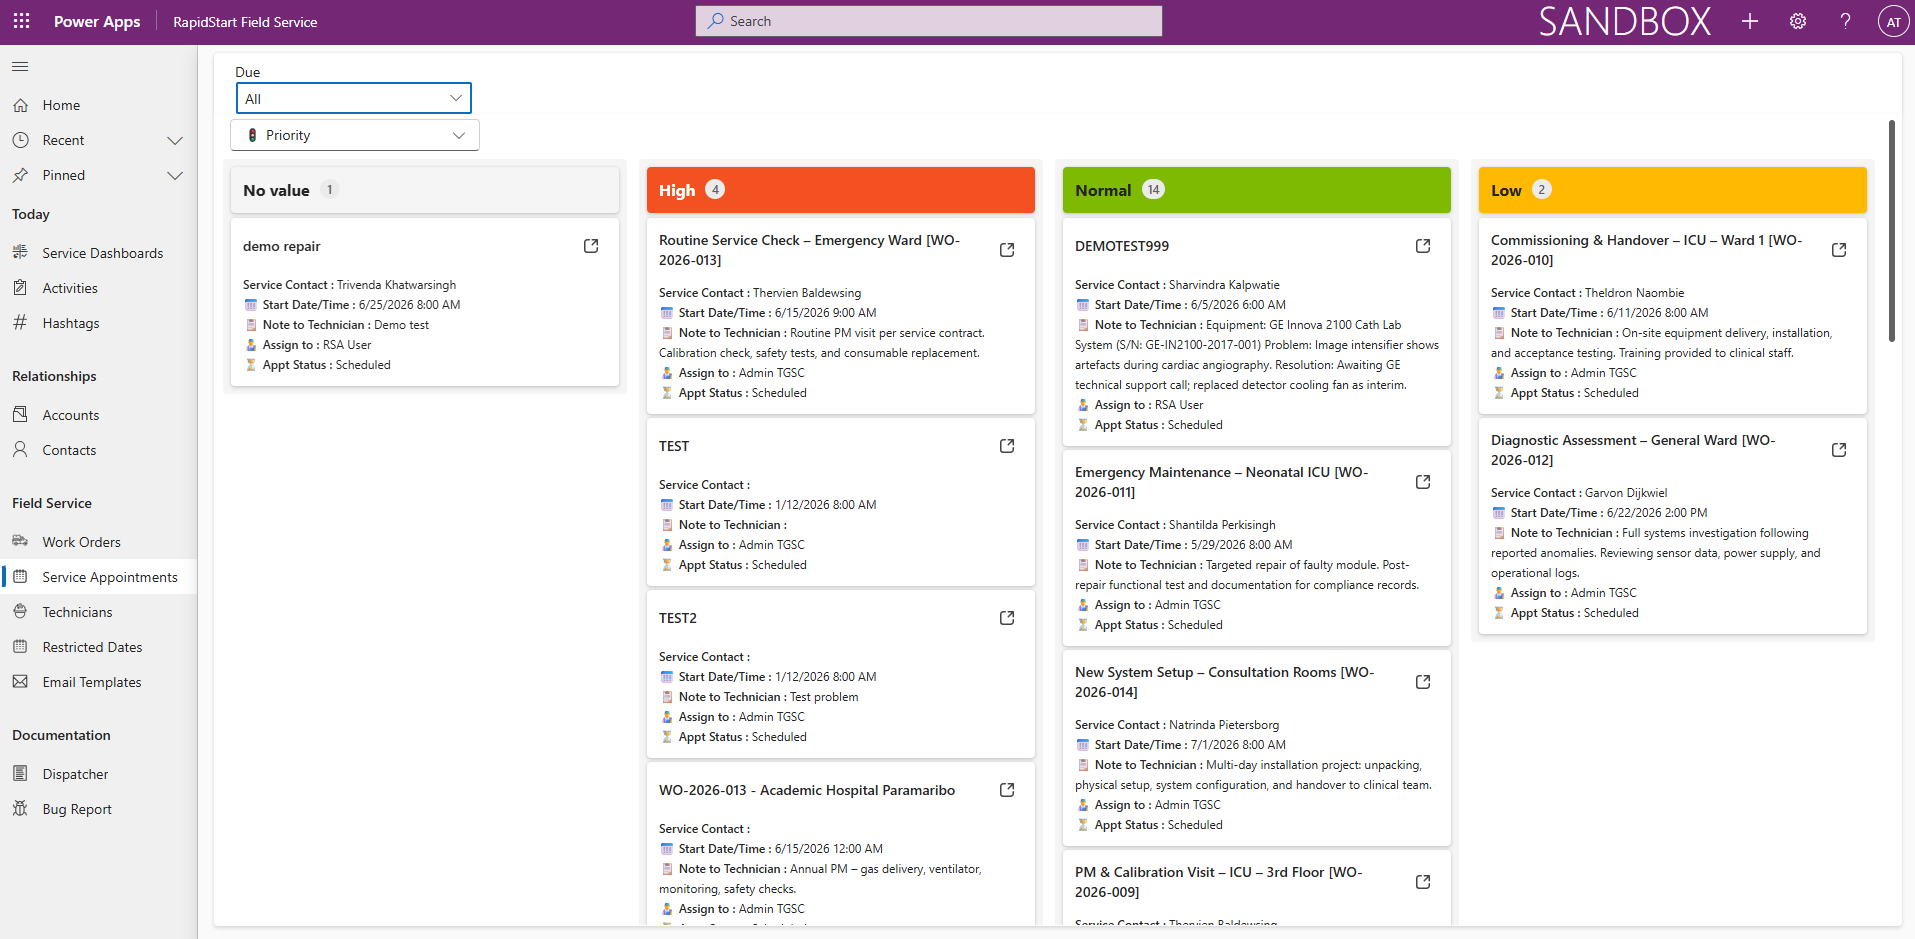Click the SANDBOX environment label
The image size is (1915, 939).
click(1625, 21)
